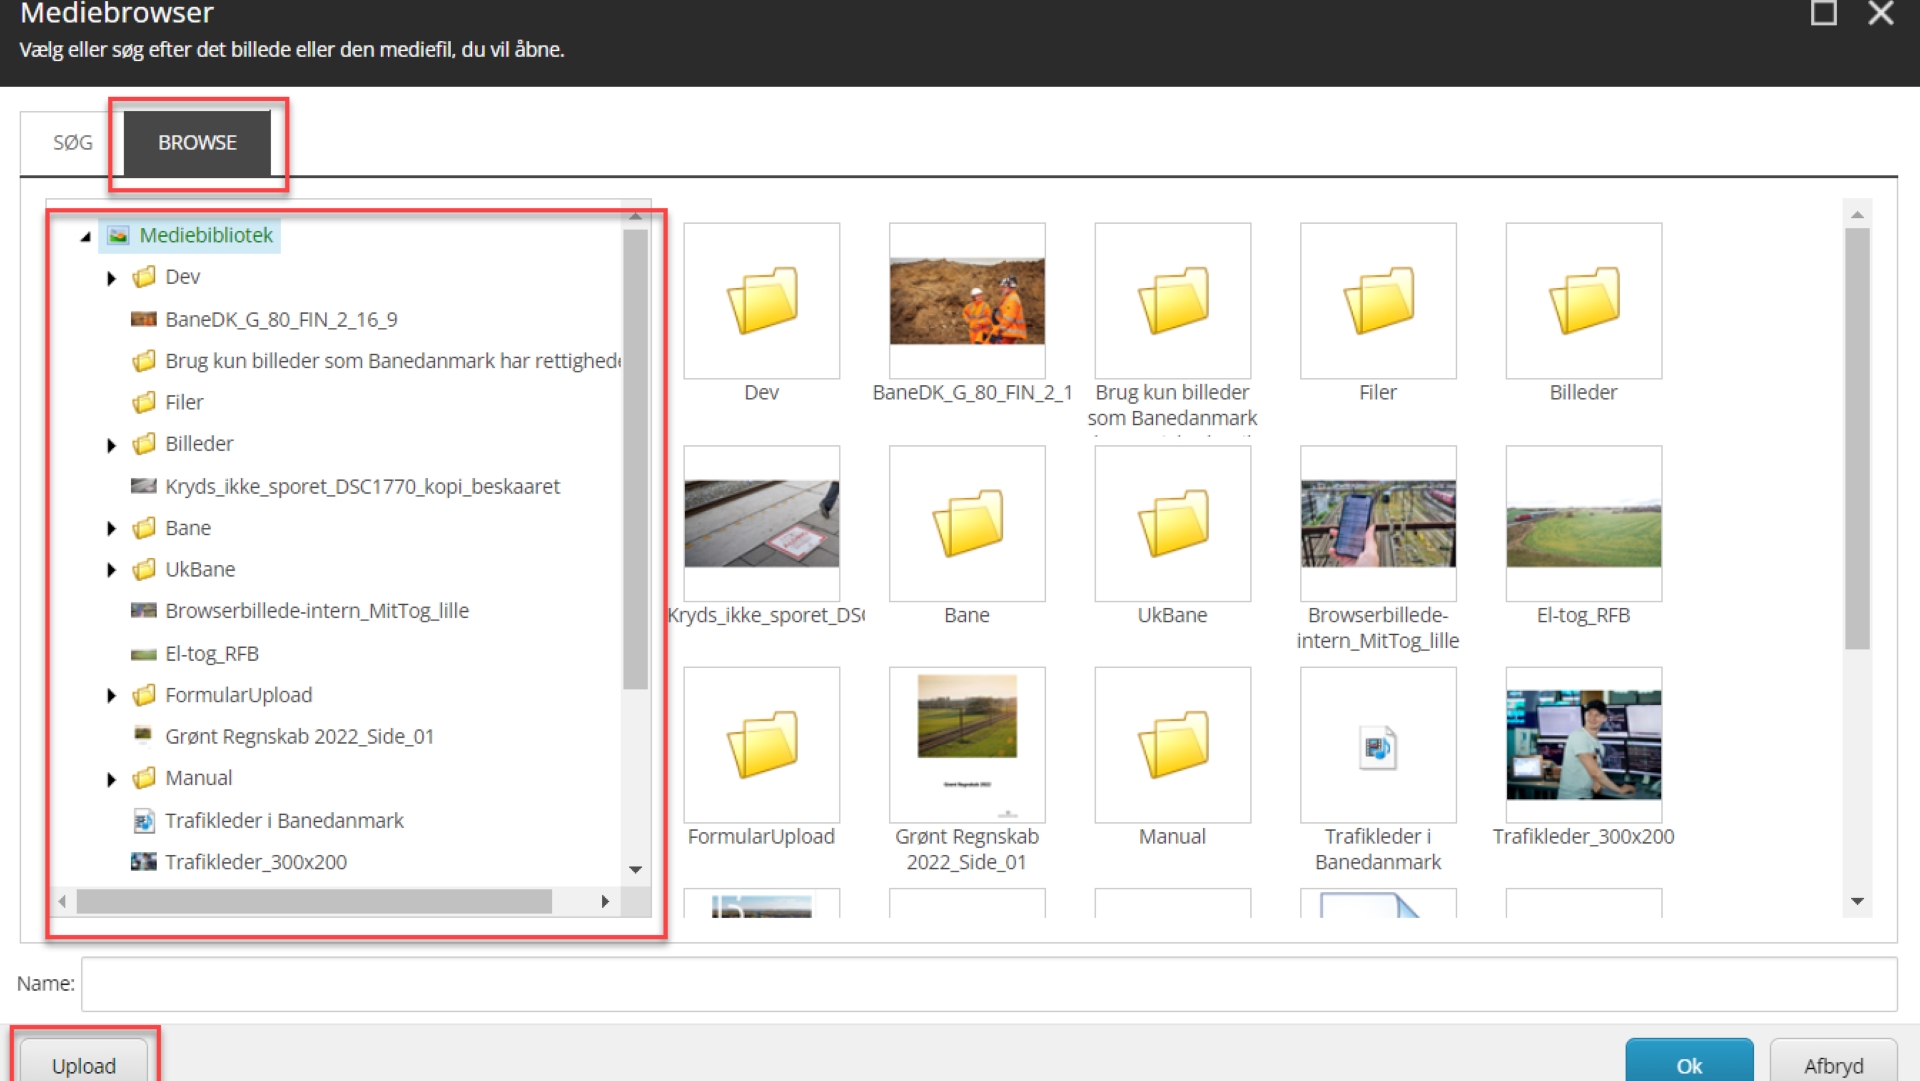Click the Name input field
The height and width of the screenshot is (1081, 1920).
[x=988, y=984]
